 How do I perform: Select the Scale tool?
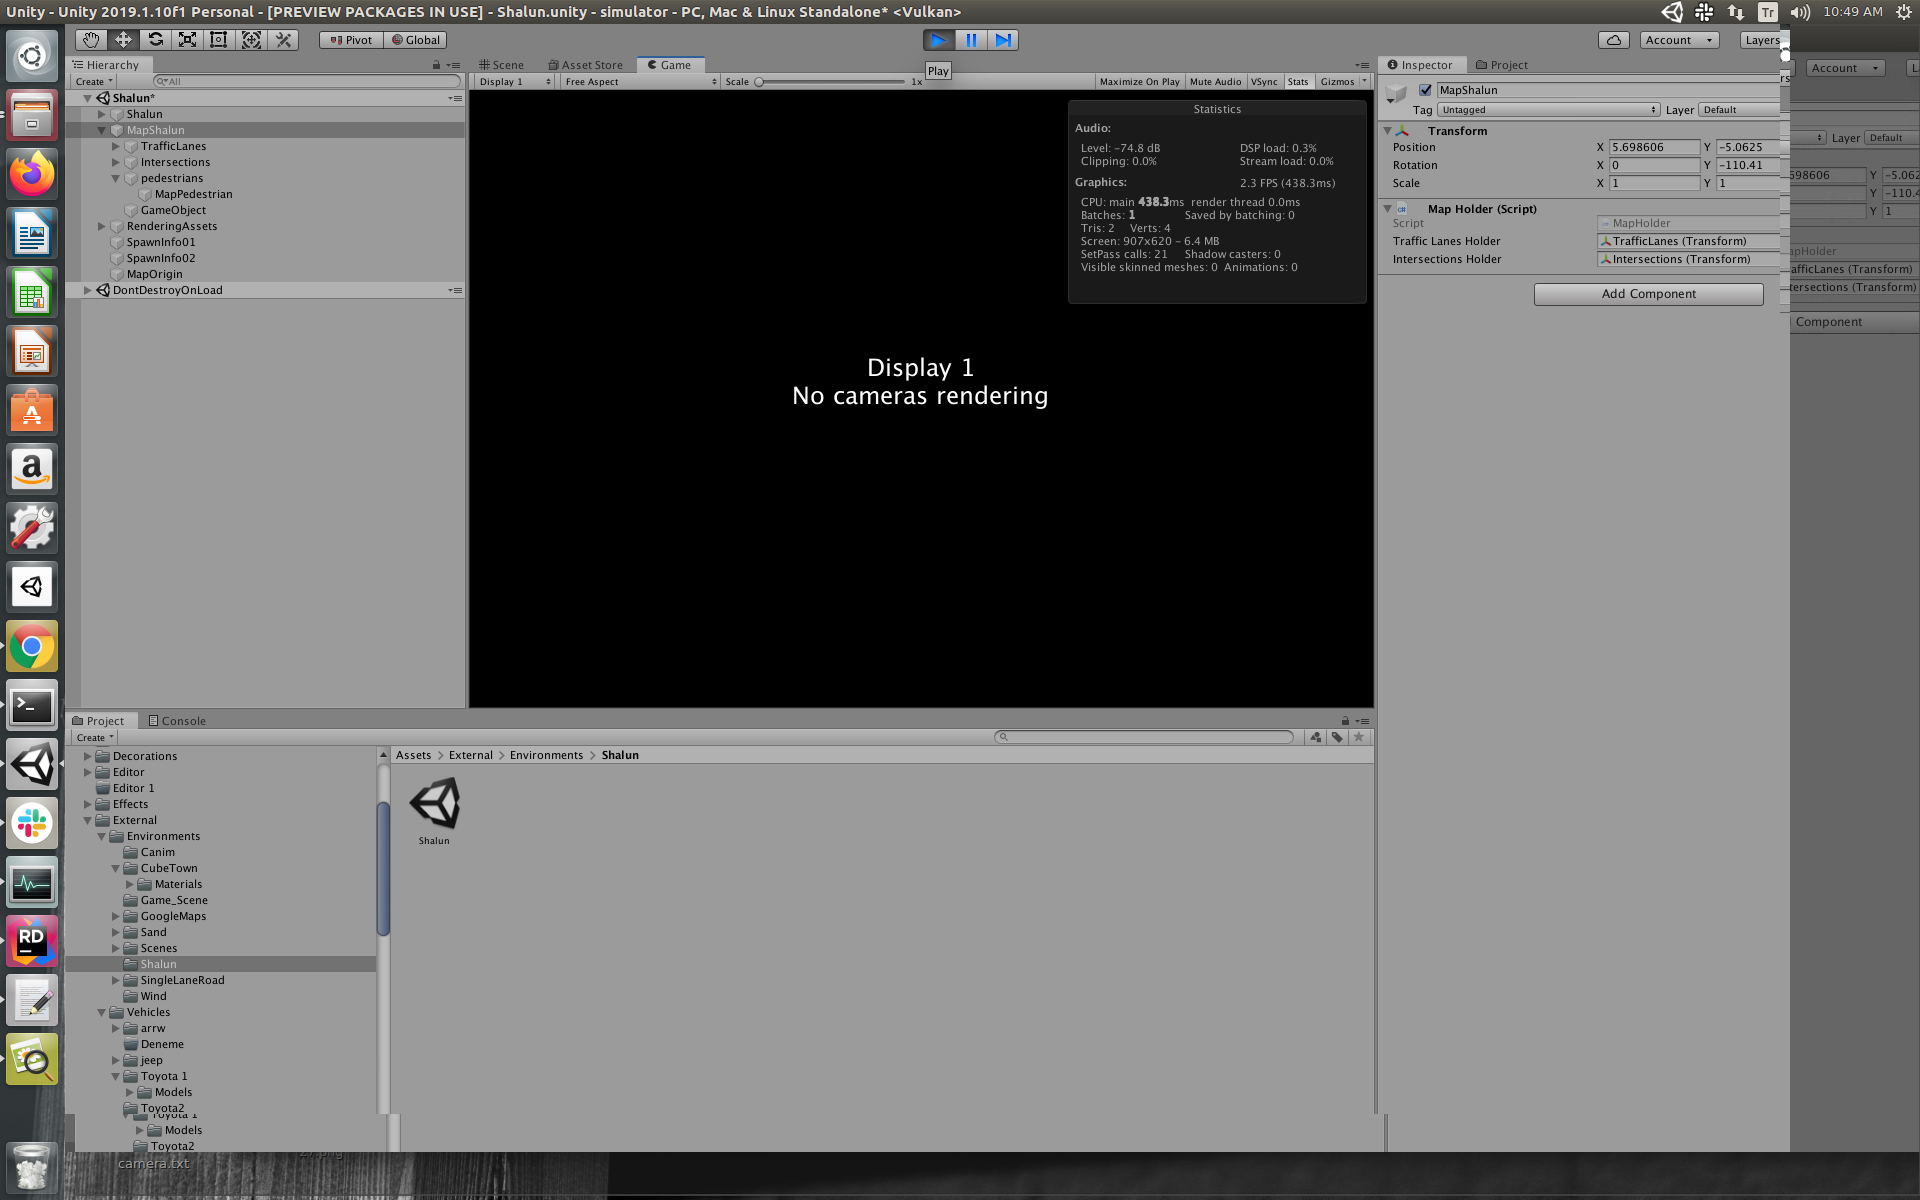187,39
